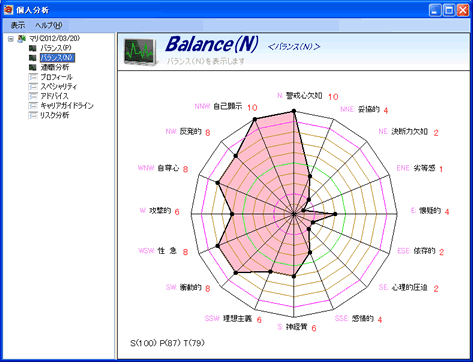Click the document icon beside プロフィール
Screen dimensions: 473x362
click(x=33, y=77)
